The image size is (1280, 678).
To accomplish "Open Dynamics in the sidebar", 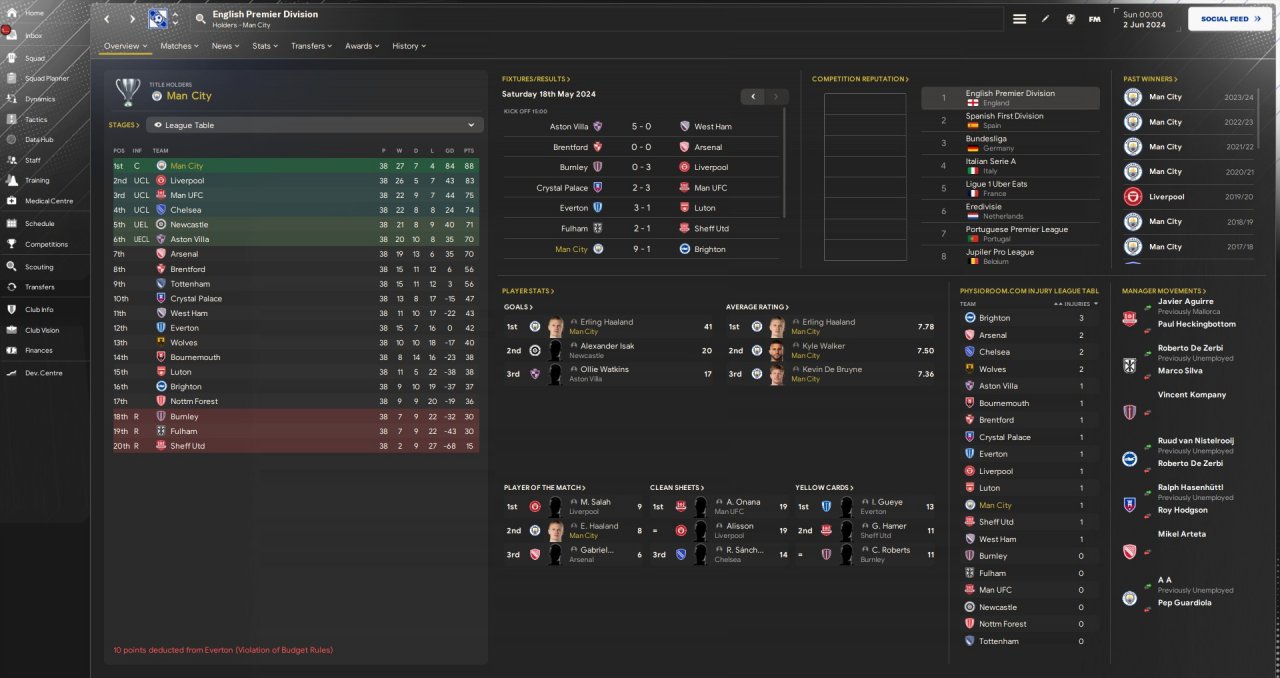I will [40, 99].
